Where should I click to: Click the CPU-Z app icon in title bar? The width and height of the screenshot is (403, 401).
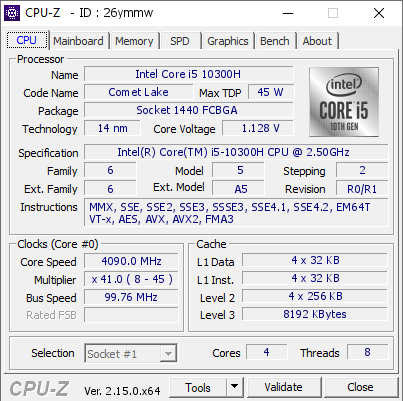pyautogui.click(x=12, y=13)
